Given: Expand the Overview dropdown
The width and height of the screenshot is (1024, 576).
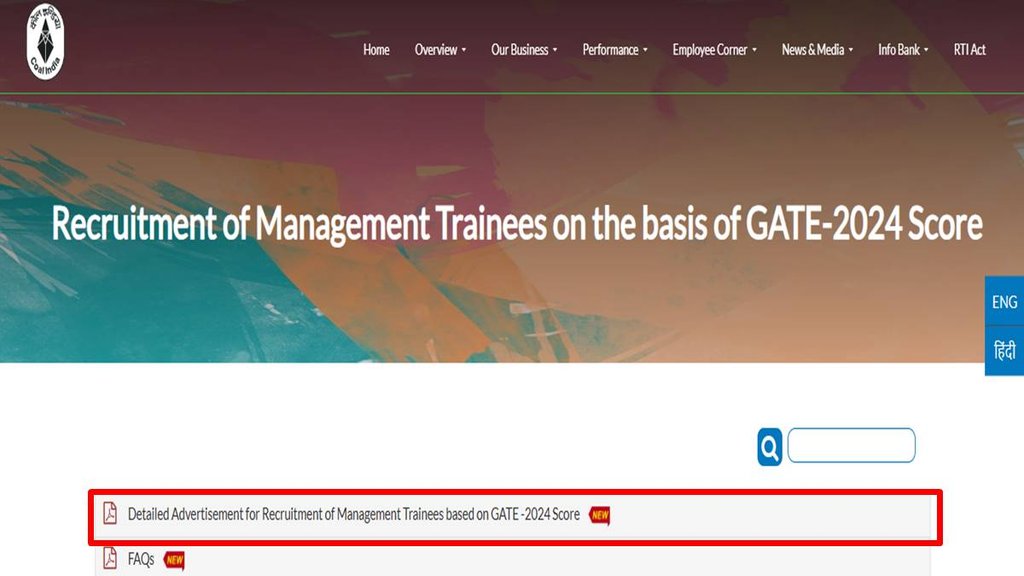Looking at the screenshot, I should [437, 49].
